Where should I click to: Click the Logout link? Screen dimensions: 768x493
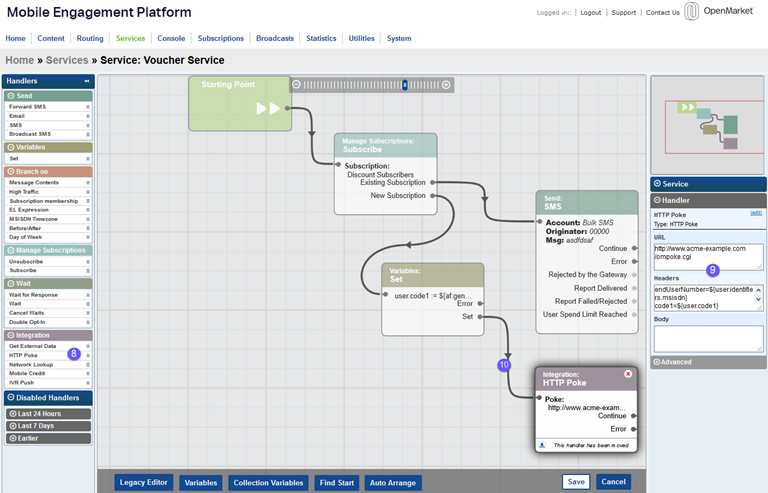[x=591, y=13]
